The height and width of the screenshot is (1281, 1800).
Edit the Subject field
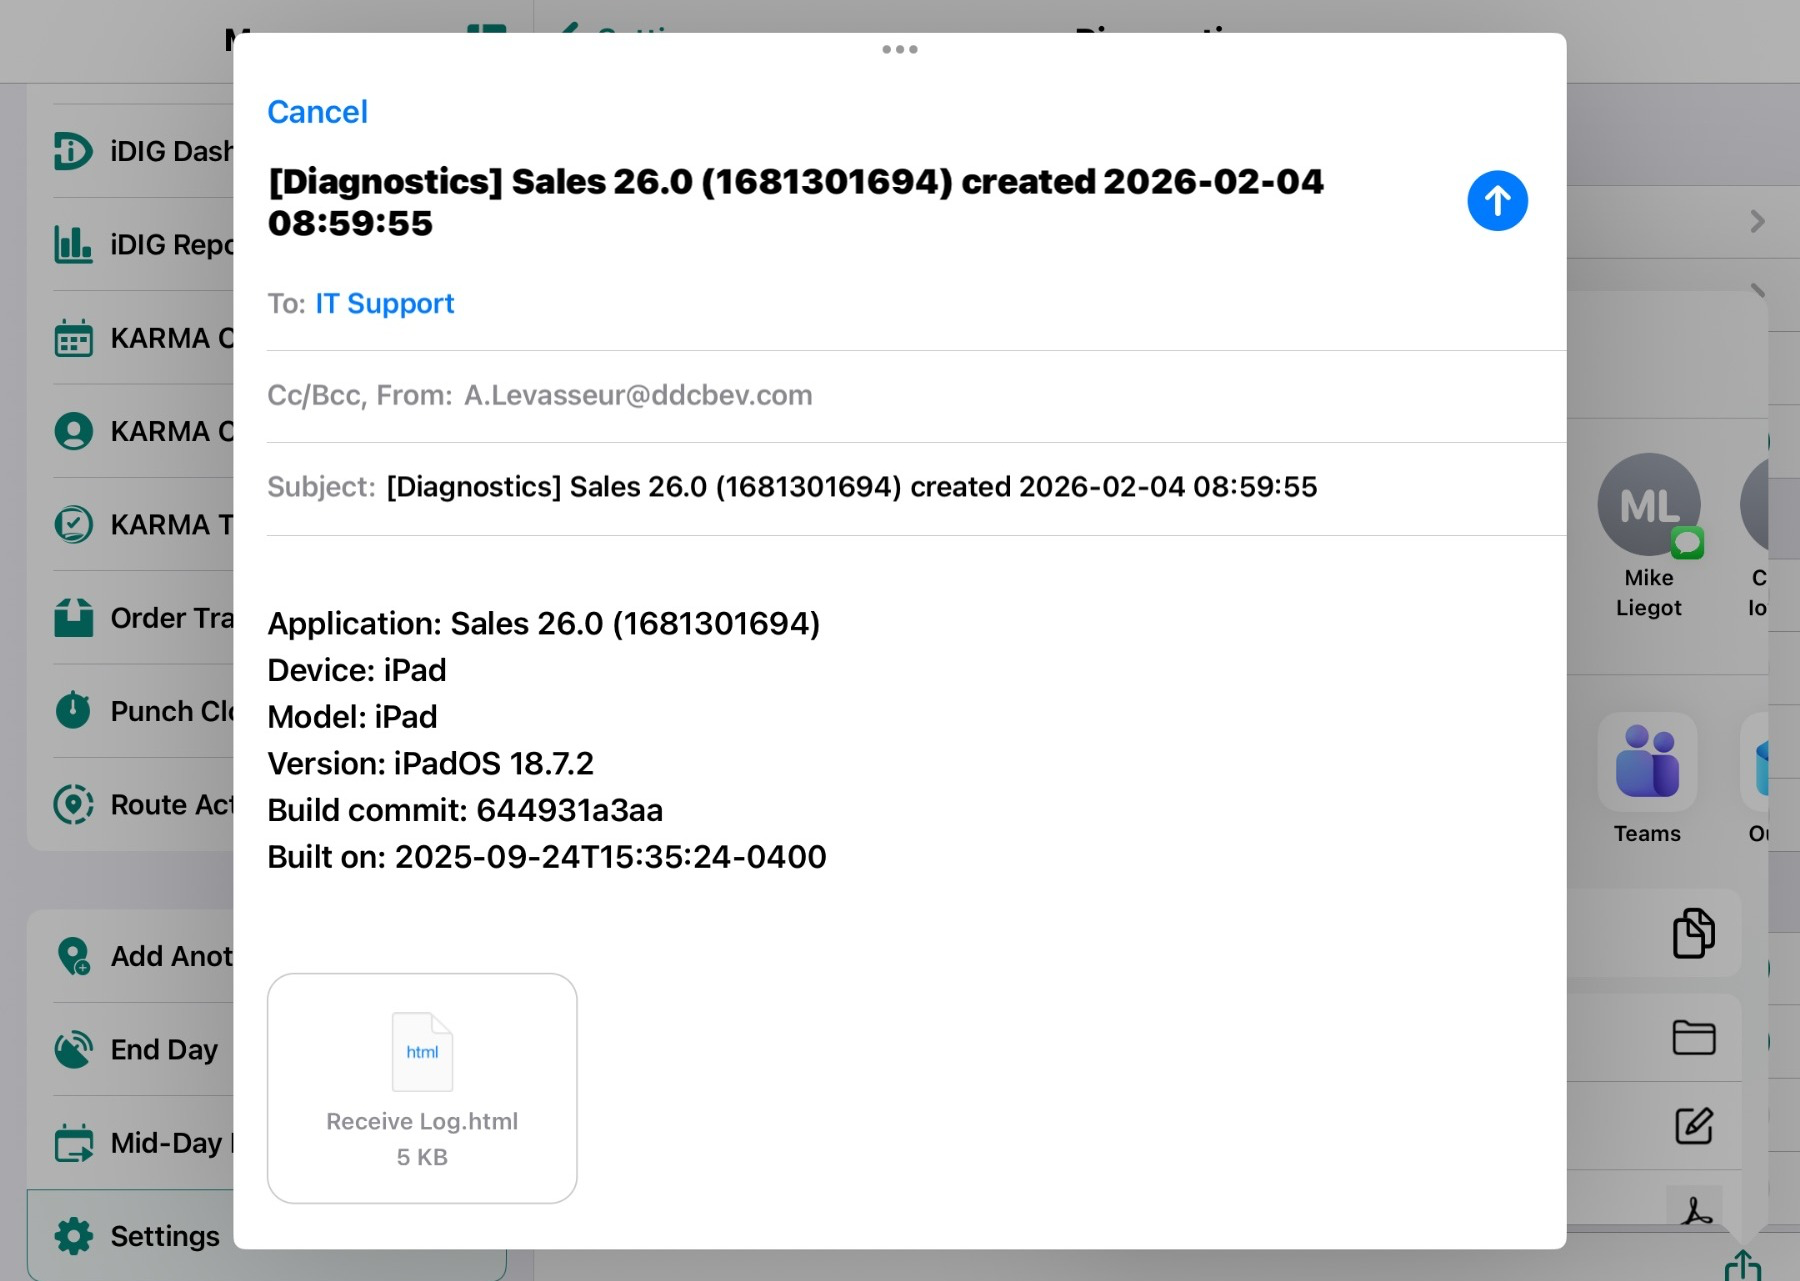[x=916, y=488]
